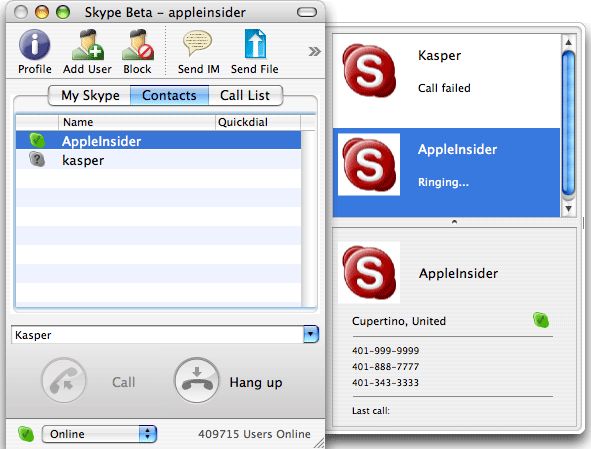Sort contacts by Name column header
Viewport: 591px width, 449px height.
tap(136, 122)
